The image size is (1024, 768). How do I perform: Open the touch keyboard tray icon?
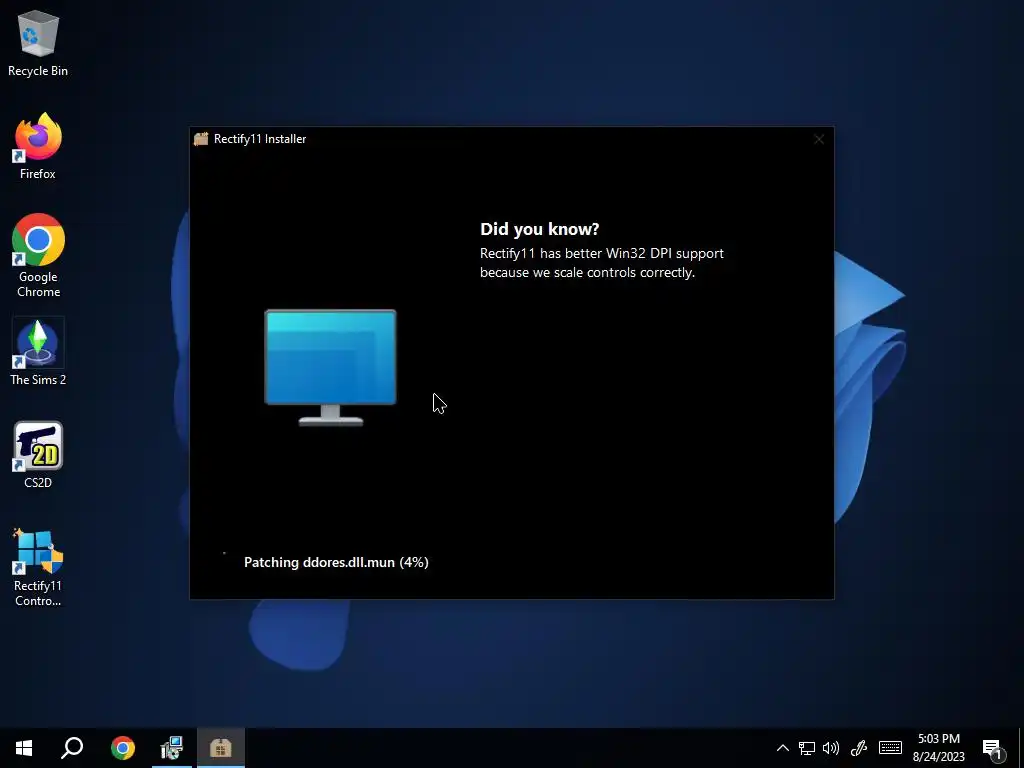point(890,748)
